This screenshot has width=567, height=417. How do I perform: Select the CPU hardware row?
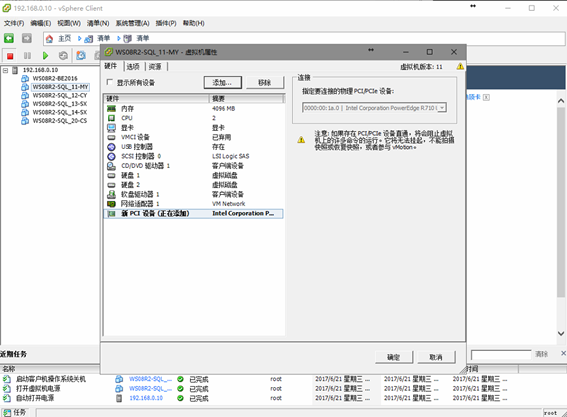pos(193,118)
